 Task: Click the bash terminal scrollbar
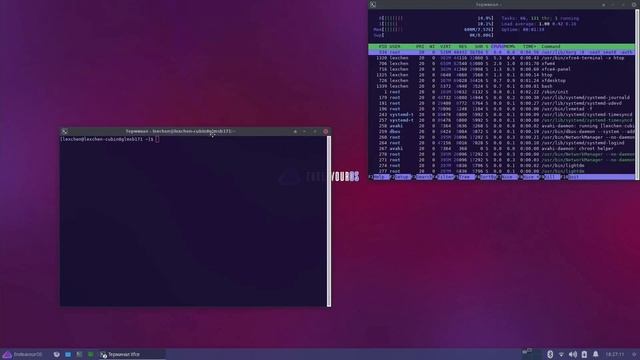pyautogui.click(x=329, y=221)
